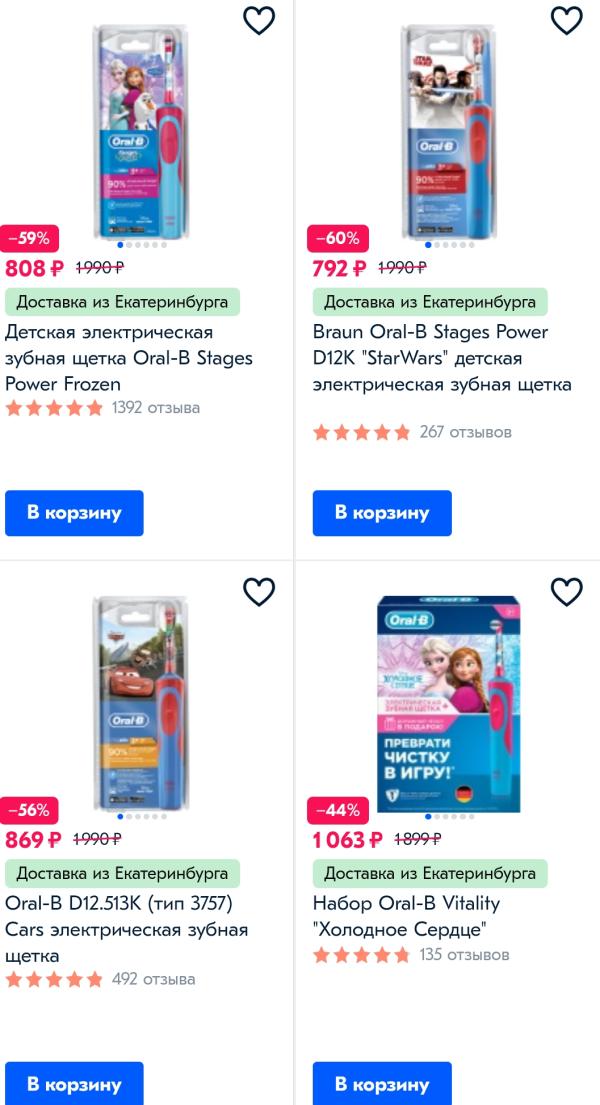600x1105 pixels.
Task: View star rating of Vitality set
Action: pyautogui.click(x=361, y=955)
